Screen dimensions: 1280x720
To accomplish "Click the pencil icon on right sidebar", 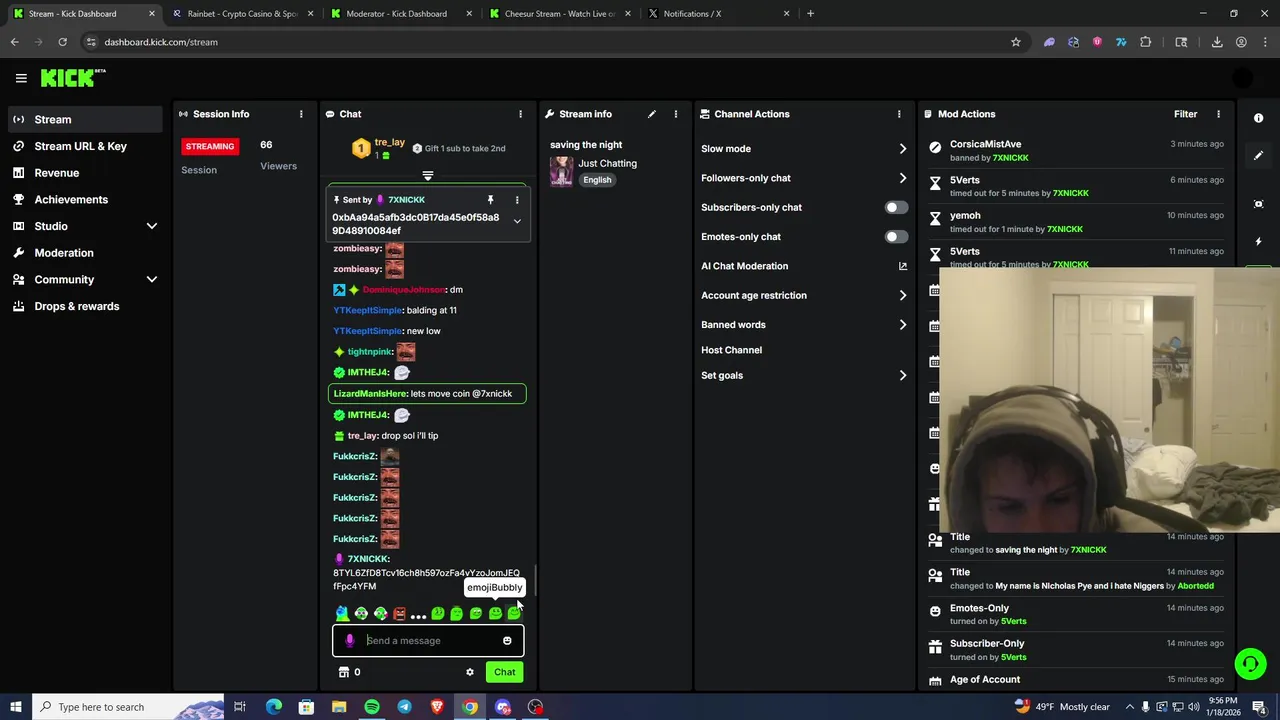I will pos(1258,156).
